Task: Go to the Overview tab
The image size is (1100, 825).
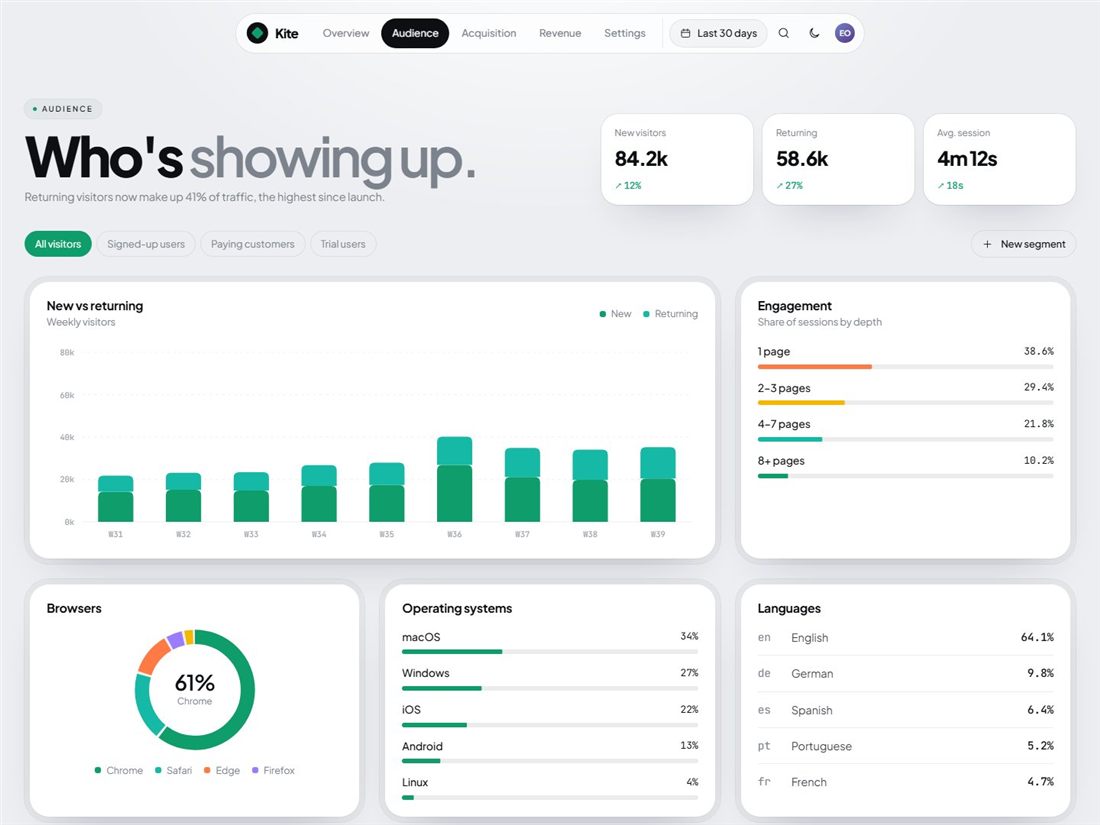Action: (x=346, y=33)
